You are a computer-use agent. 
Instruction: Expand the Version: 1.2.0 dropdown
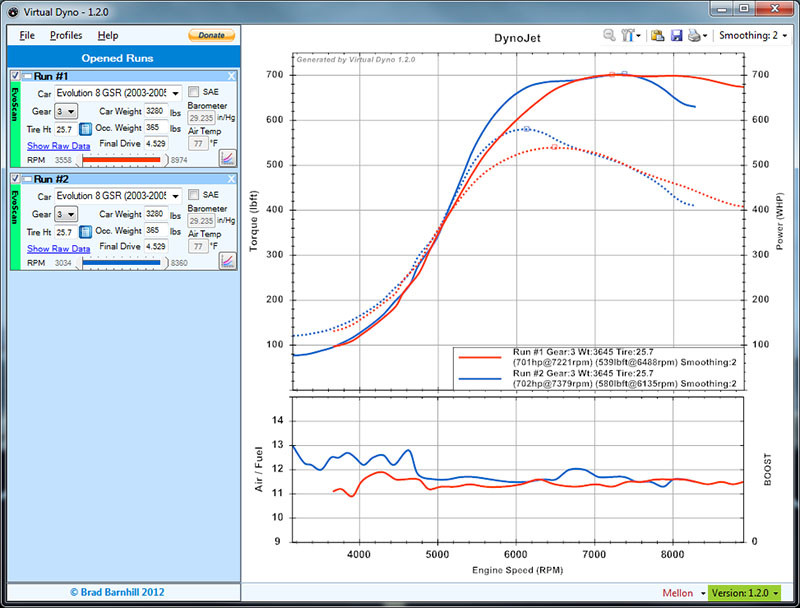744,593
